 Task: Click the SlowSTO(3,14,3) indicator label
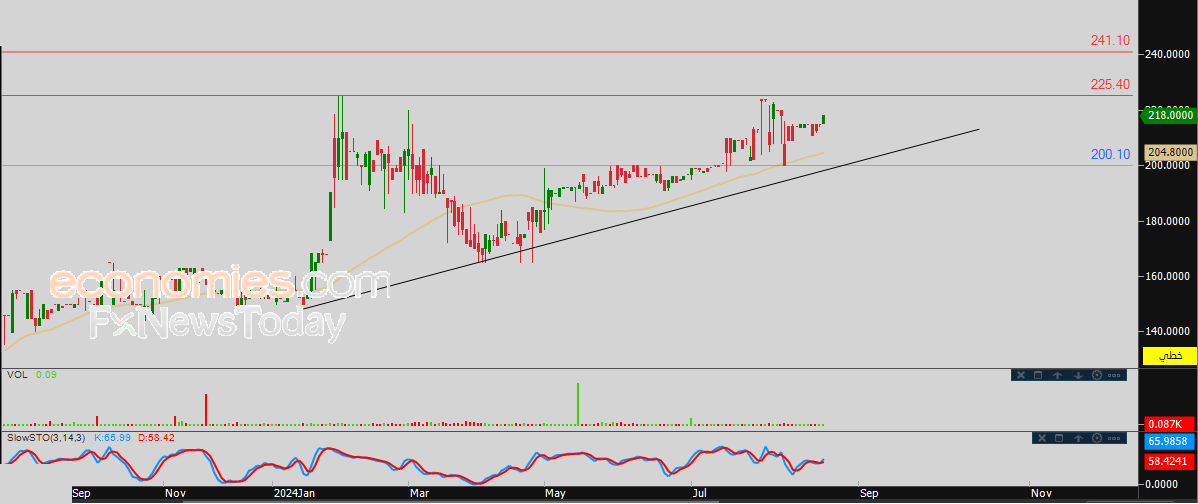(x=47, y=438)
